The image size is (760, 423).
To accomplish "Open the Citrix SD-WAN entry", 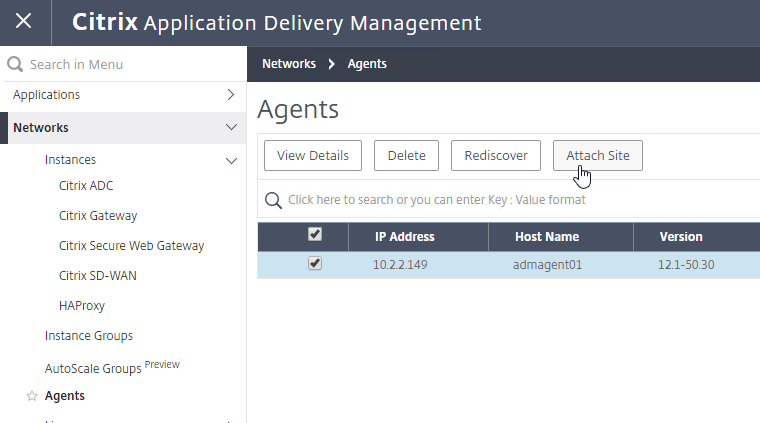I will [x=97, y=276].
